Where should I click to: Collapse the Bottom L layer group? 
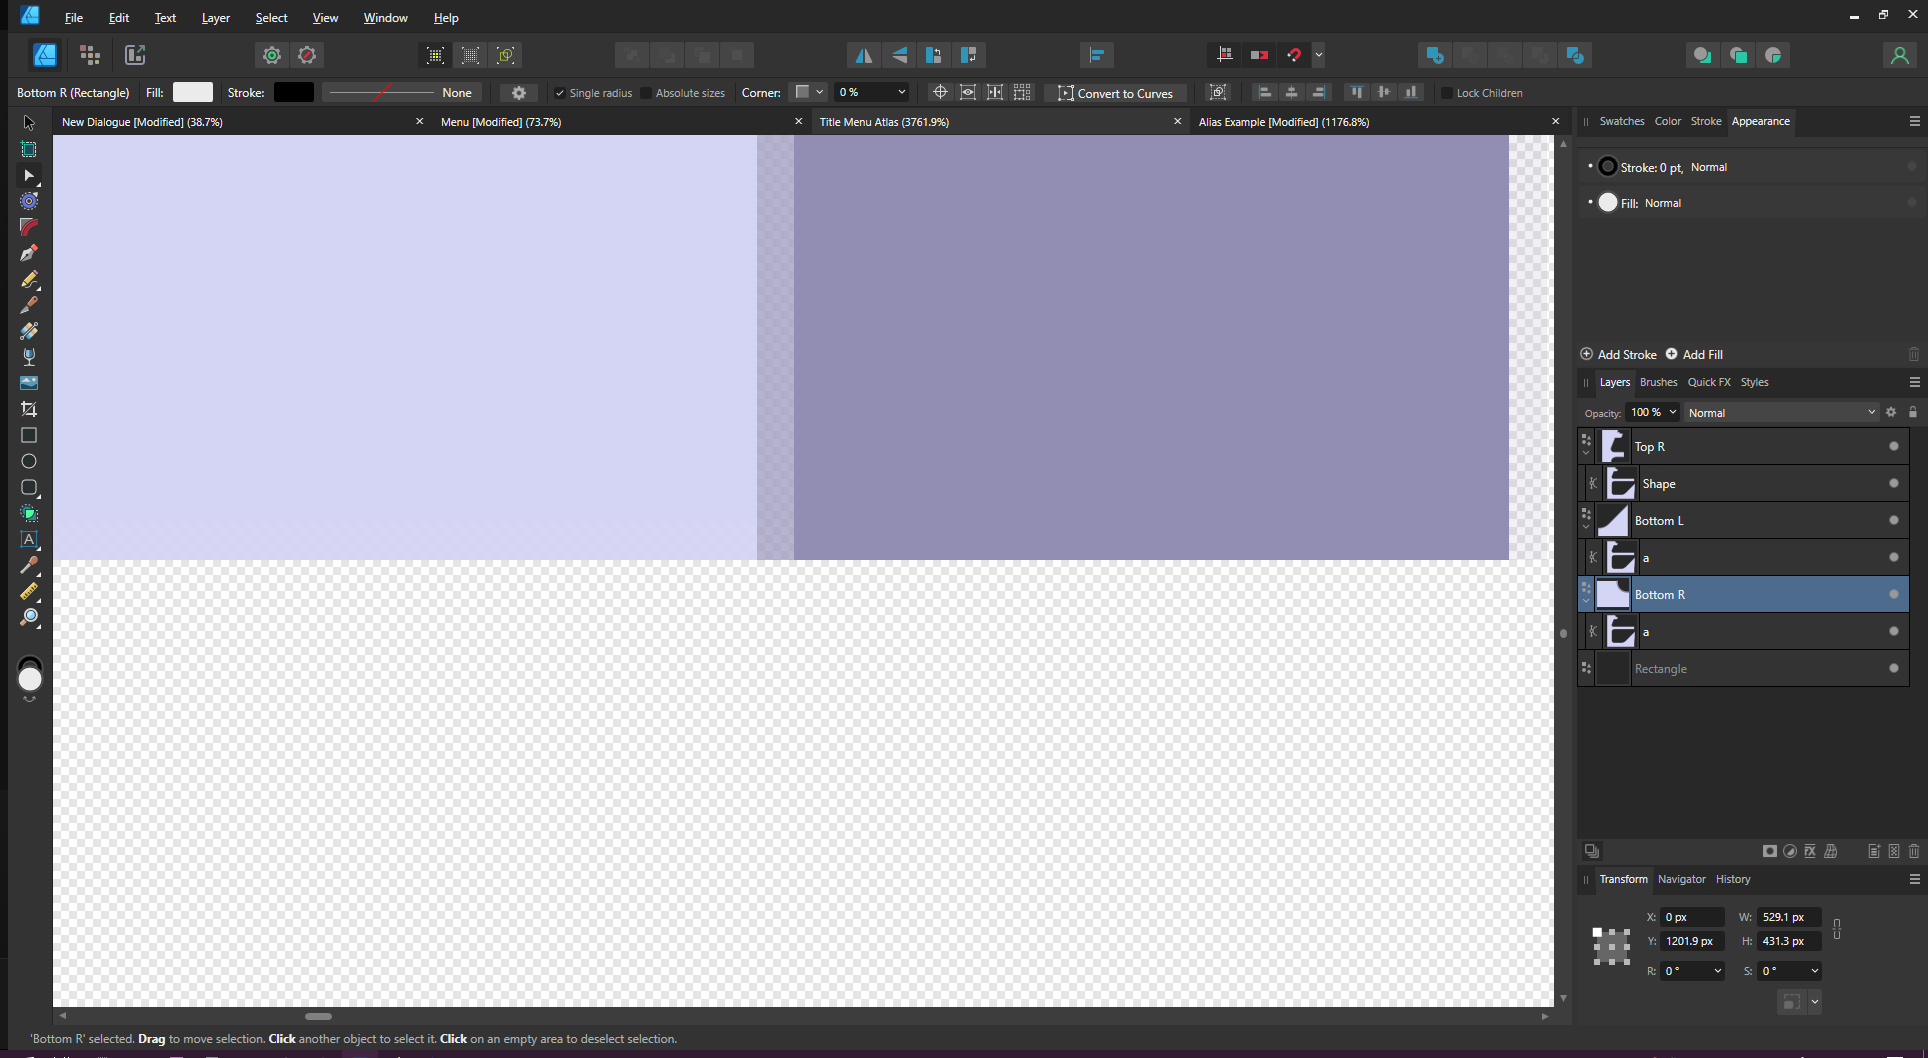point(1586,527)
